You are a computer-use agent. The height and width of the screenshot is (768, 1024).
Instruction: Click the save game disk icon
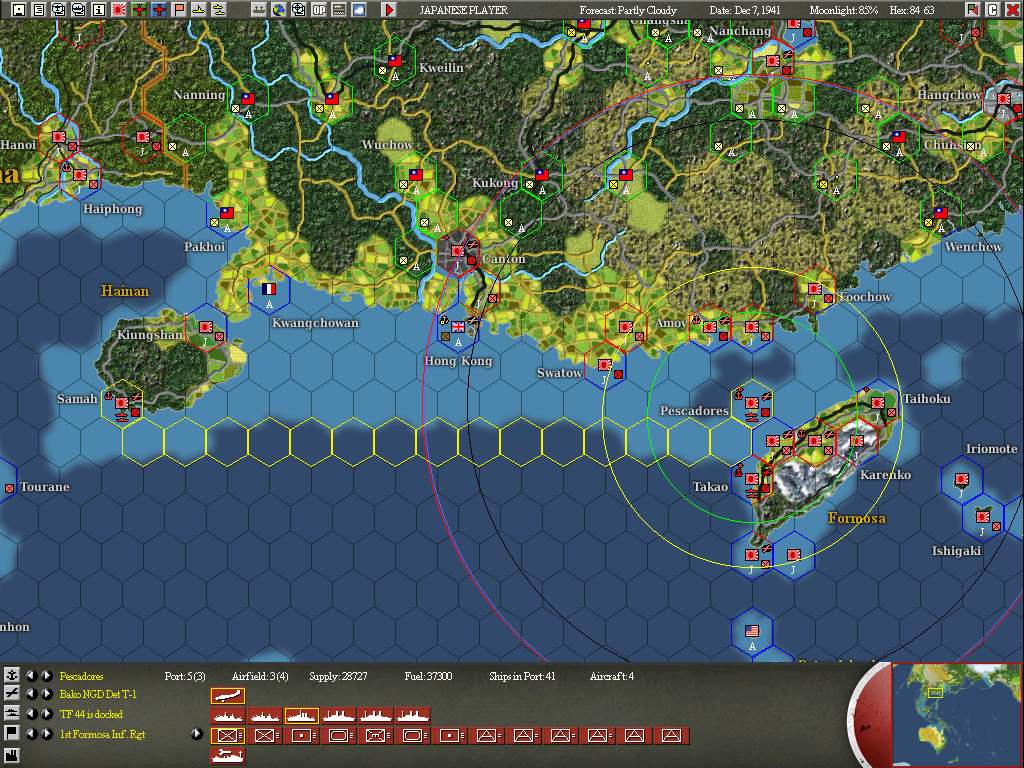(x=19, y=9)
